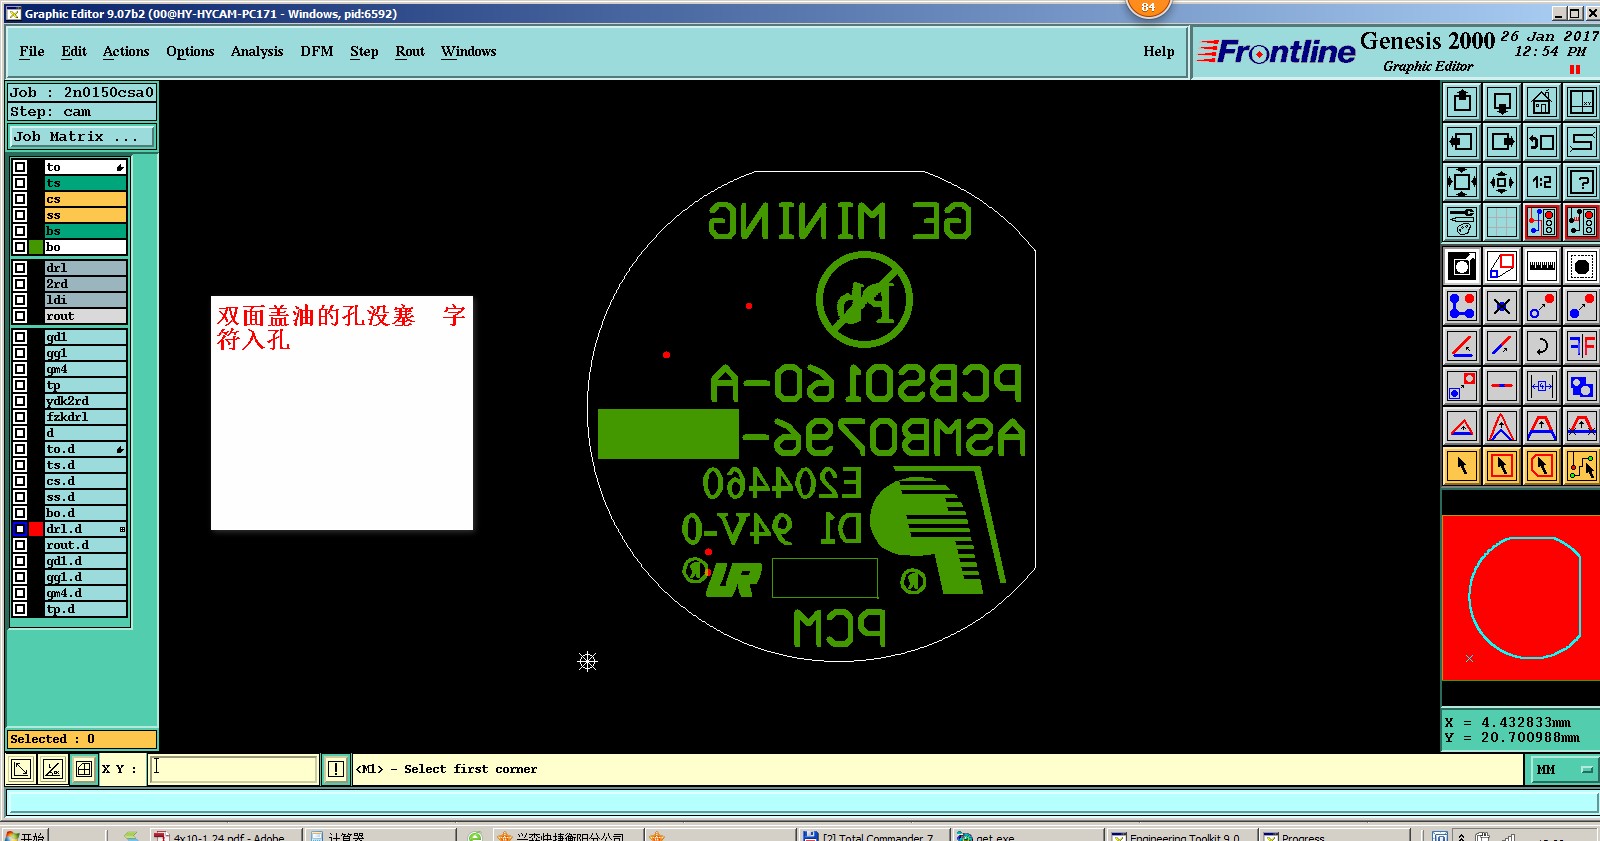Open the wrench and palette settings icon

click(1462, 222)
